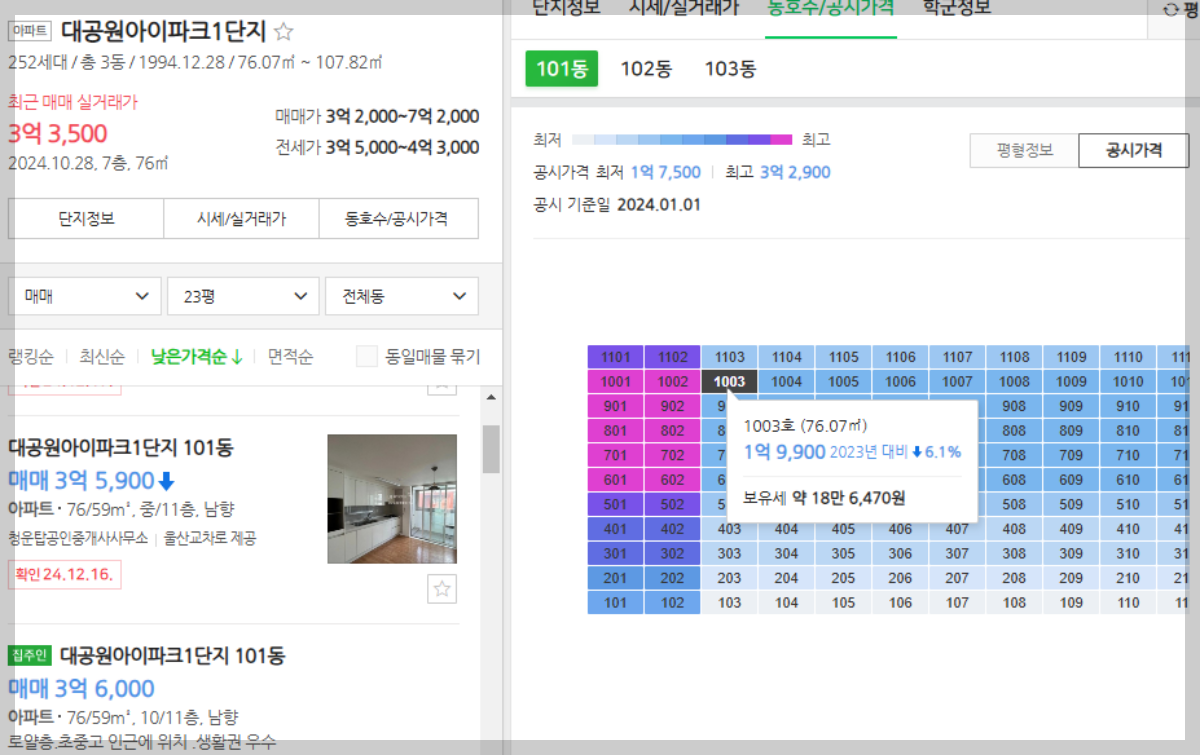Open the 전체동 building dropdown
This screenshot has width=1200, height=755.
pyautogui.click(x=402, y=296)
